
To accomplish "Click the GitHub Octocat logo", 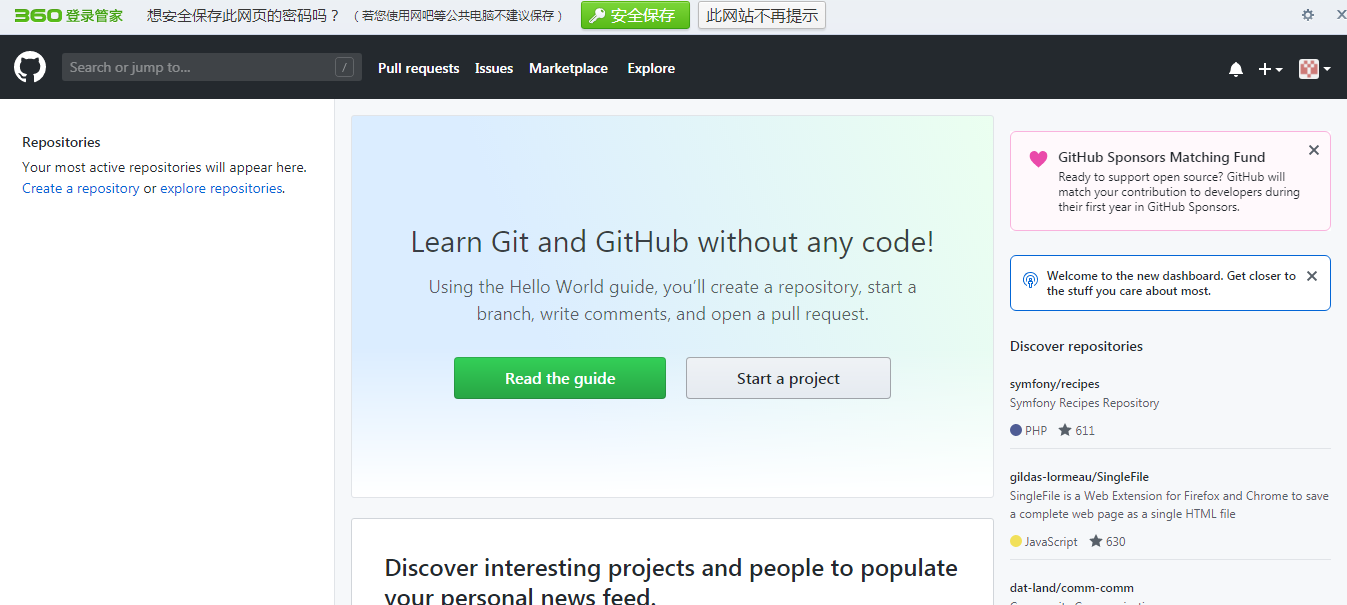I will pyautogui.click(x=30, y=68).
